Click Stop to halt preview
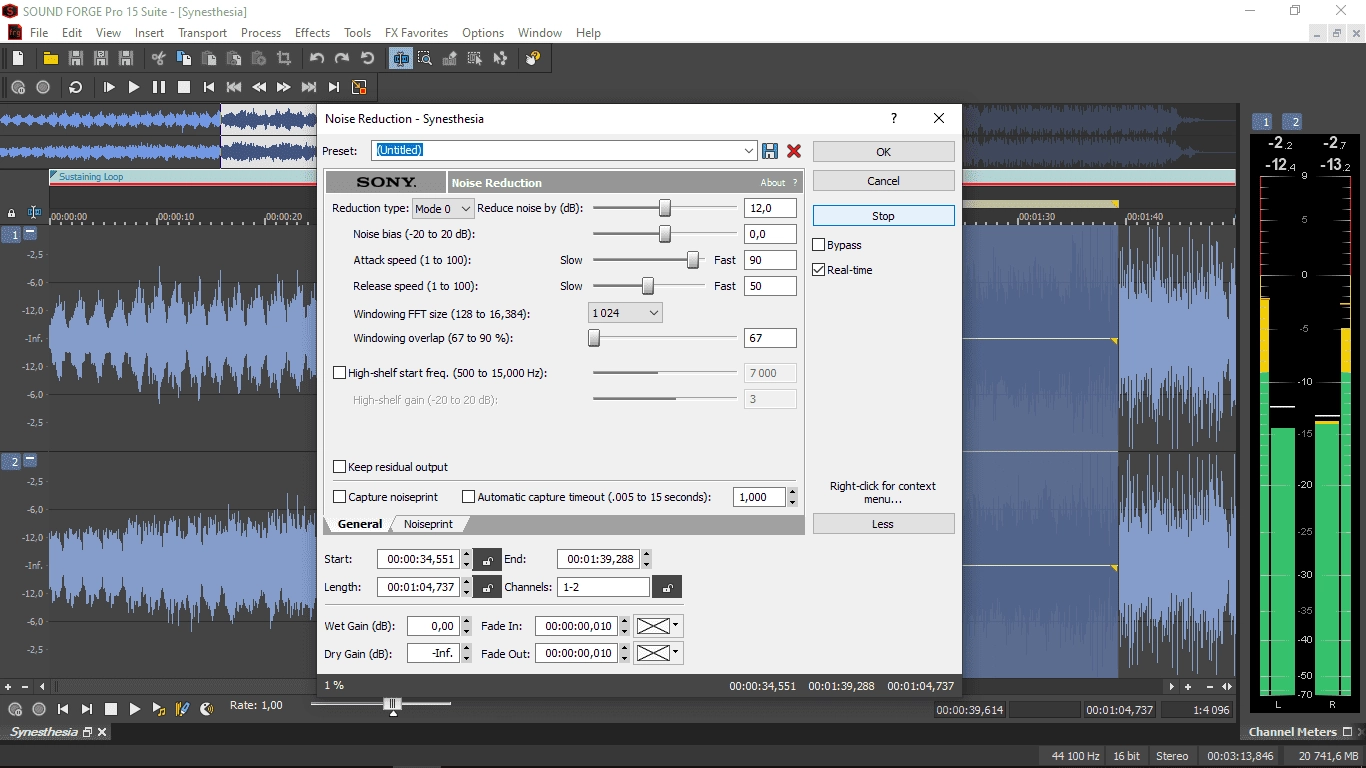The image size is (1366, 768). point(883,216)
